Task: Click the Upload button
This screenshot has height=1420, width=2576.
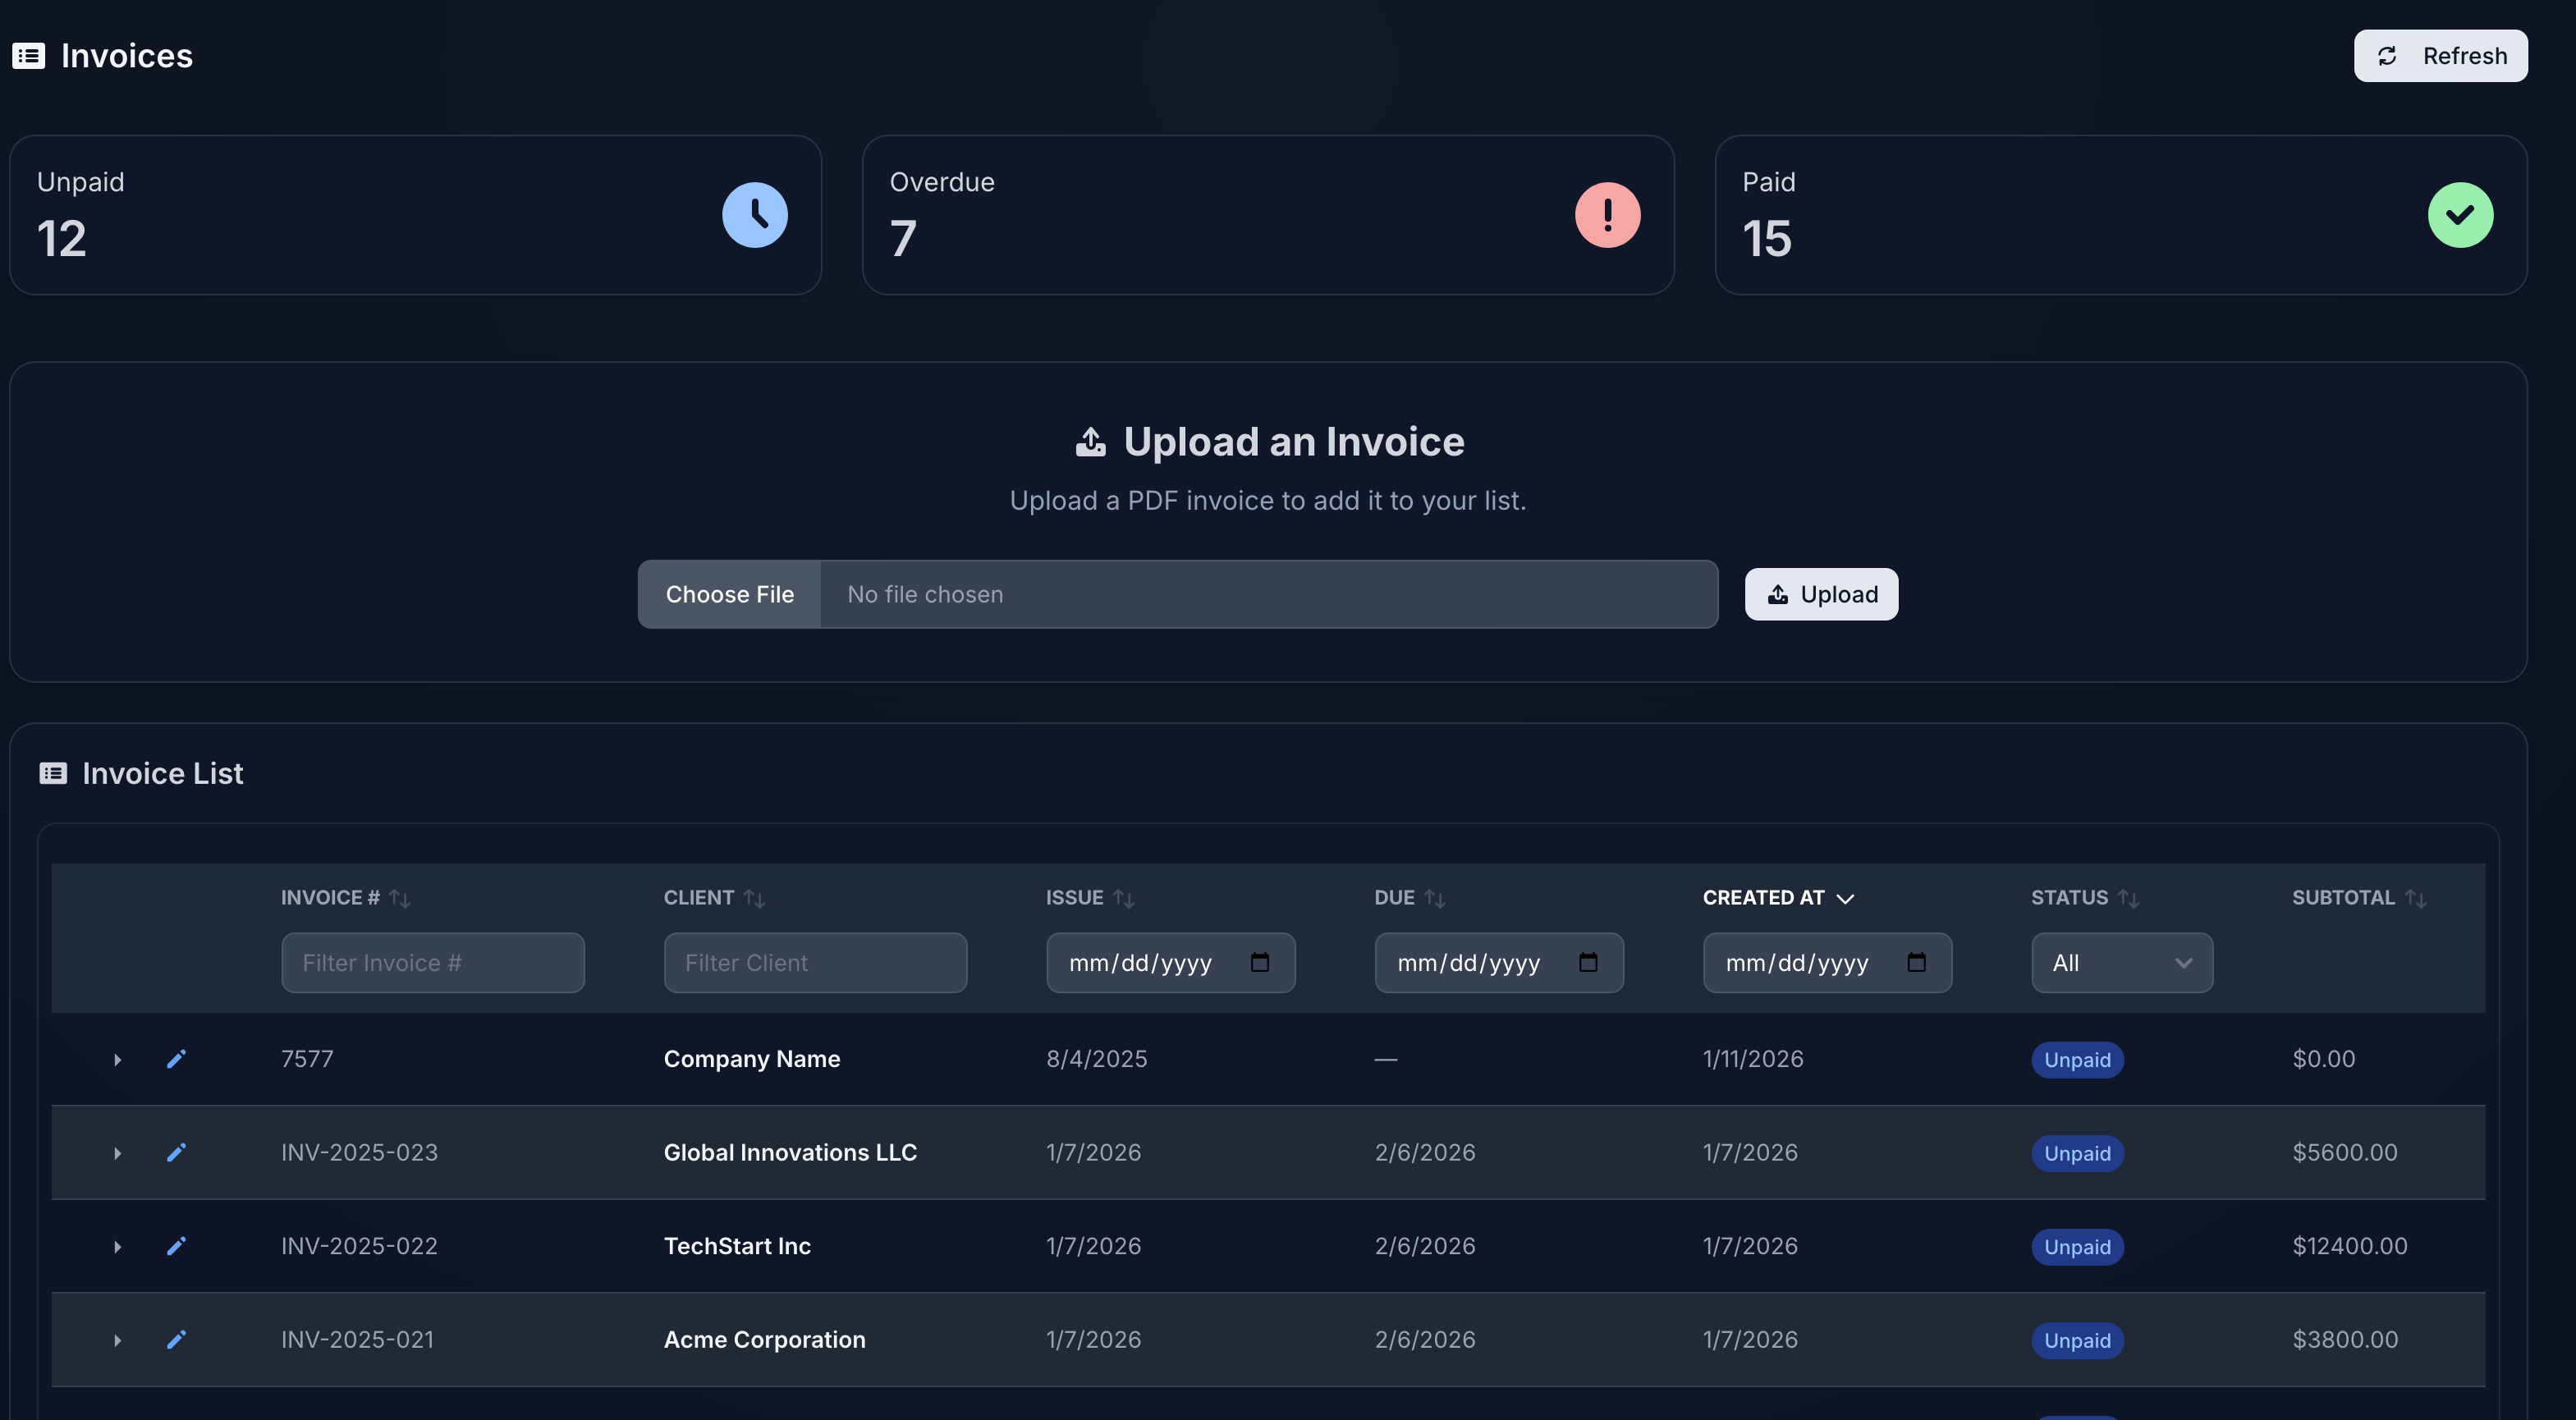Action: (x=1820, y=593)
